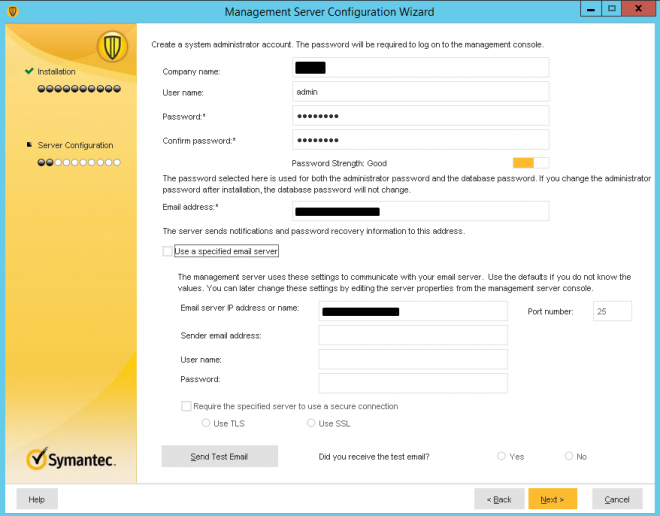Image resolution: width=660 pixels, height=516 pixels.
Task: Close the wizard window
Action: pos(639,9)
